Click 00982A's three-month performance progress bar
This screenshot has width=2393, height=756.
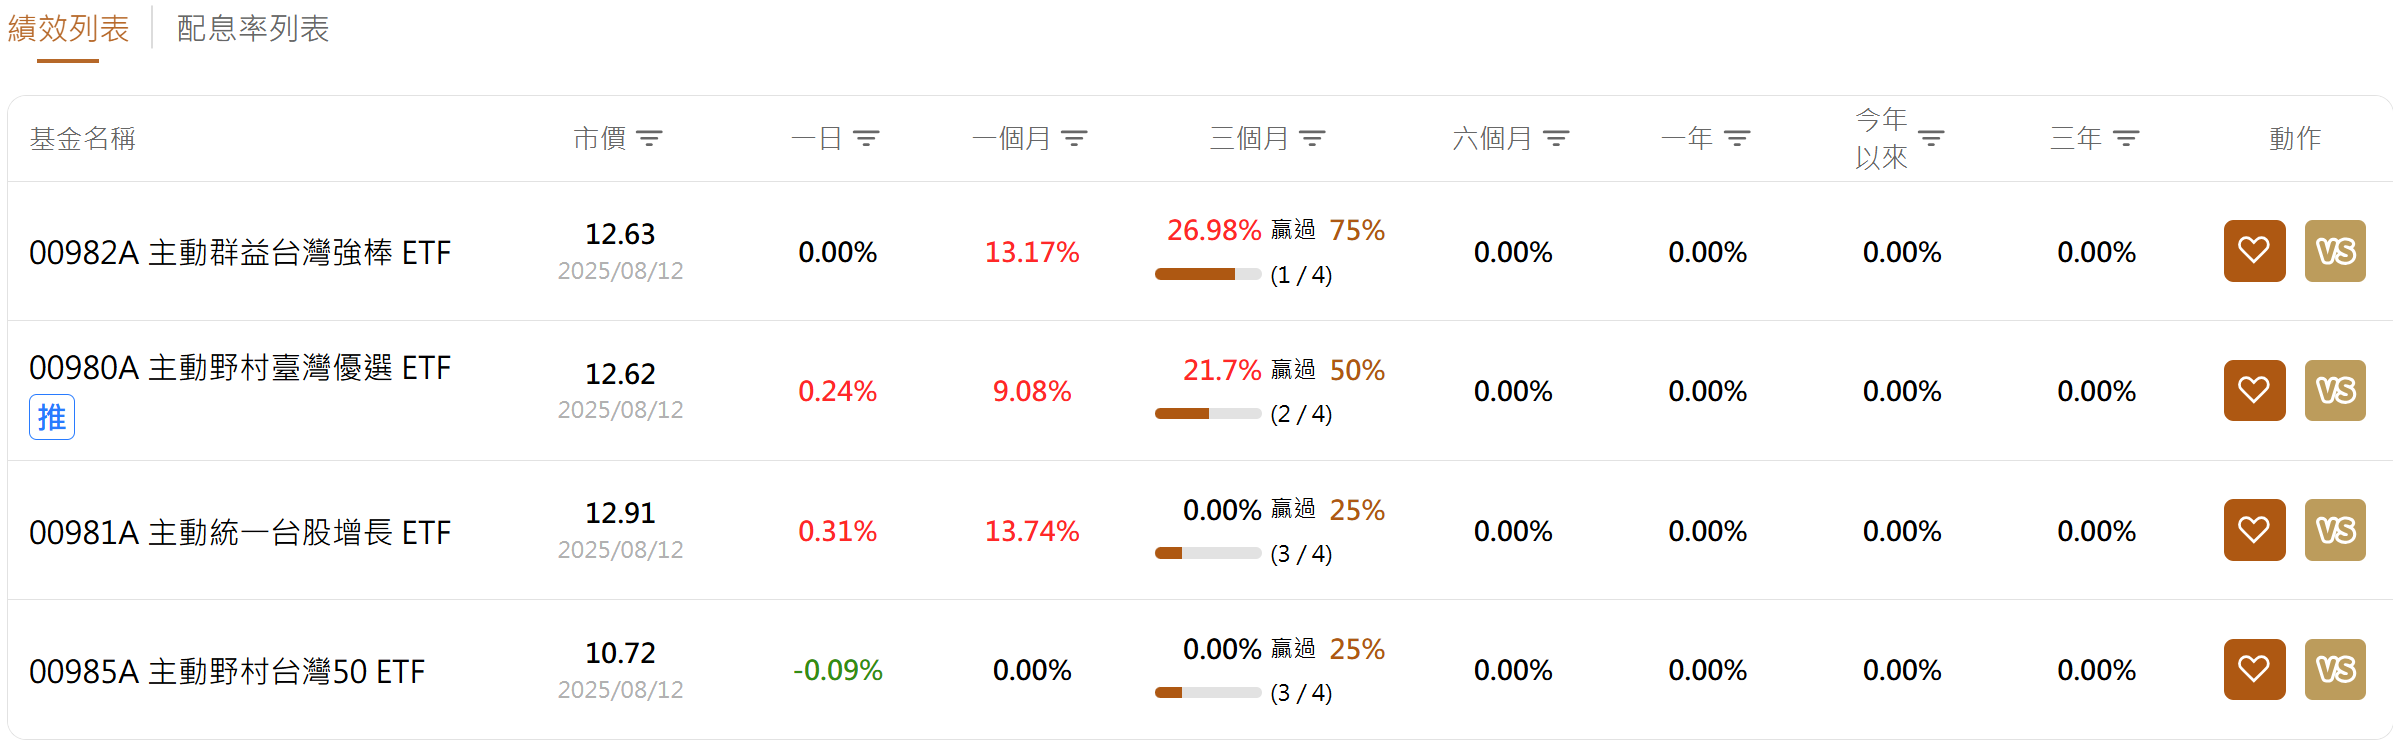[x=1207, y=273]
